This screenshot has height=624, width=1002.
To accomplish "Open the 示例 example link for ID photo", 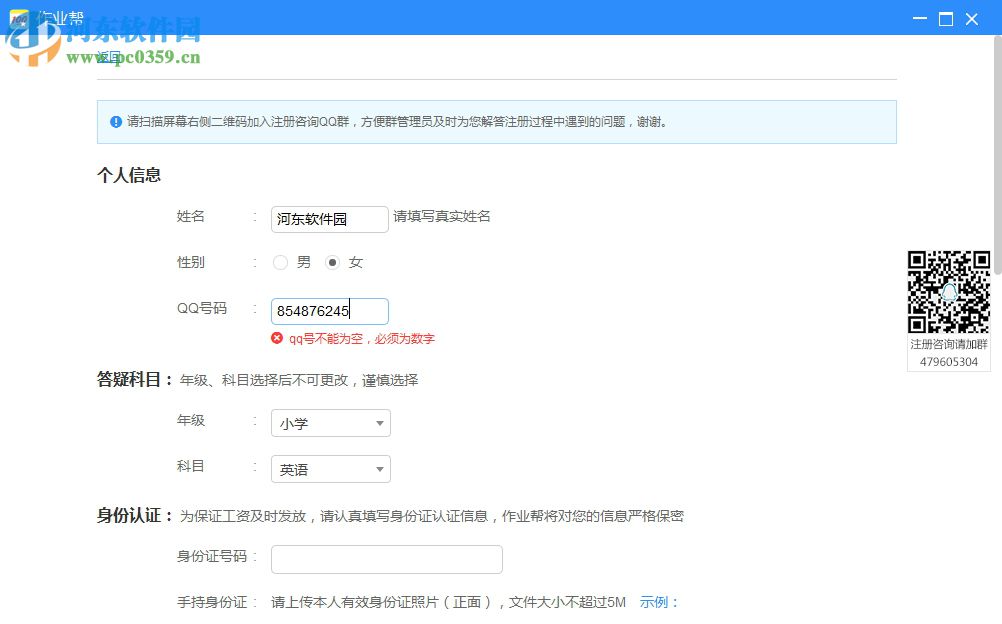I will (656, 603).
